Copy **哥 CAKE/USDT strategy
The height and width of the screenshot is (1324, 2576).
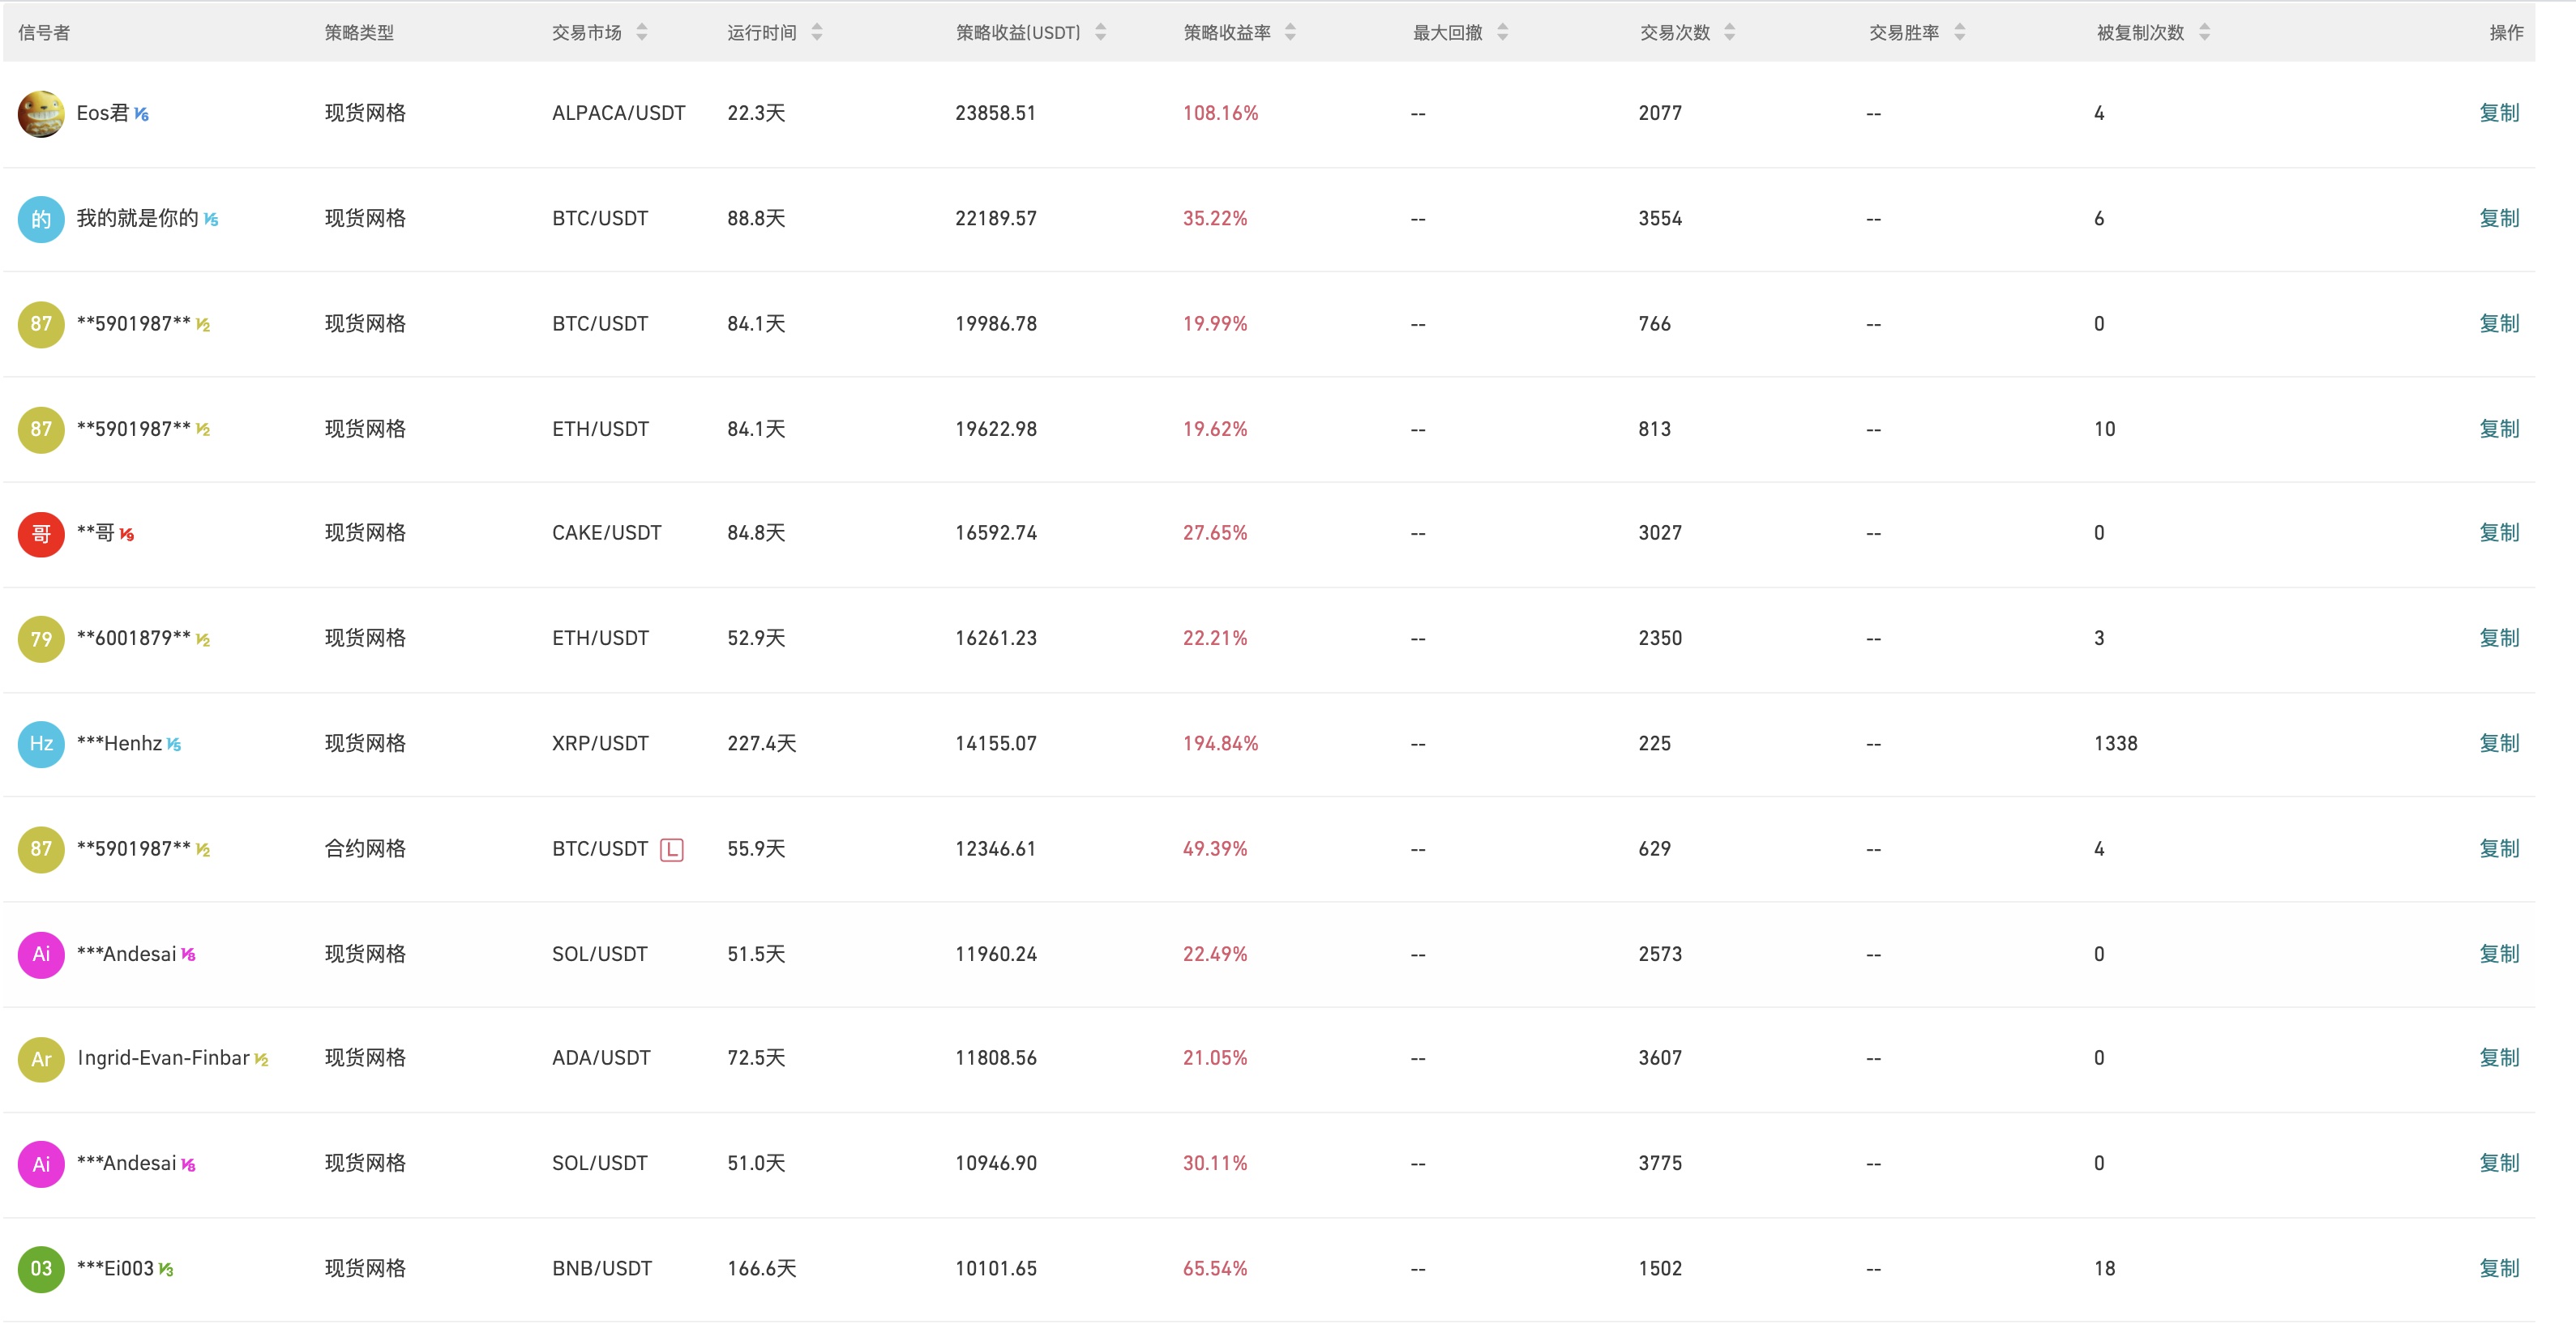(x=2499, y=532)
